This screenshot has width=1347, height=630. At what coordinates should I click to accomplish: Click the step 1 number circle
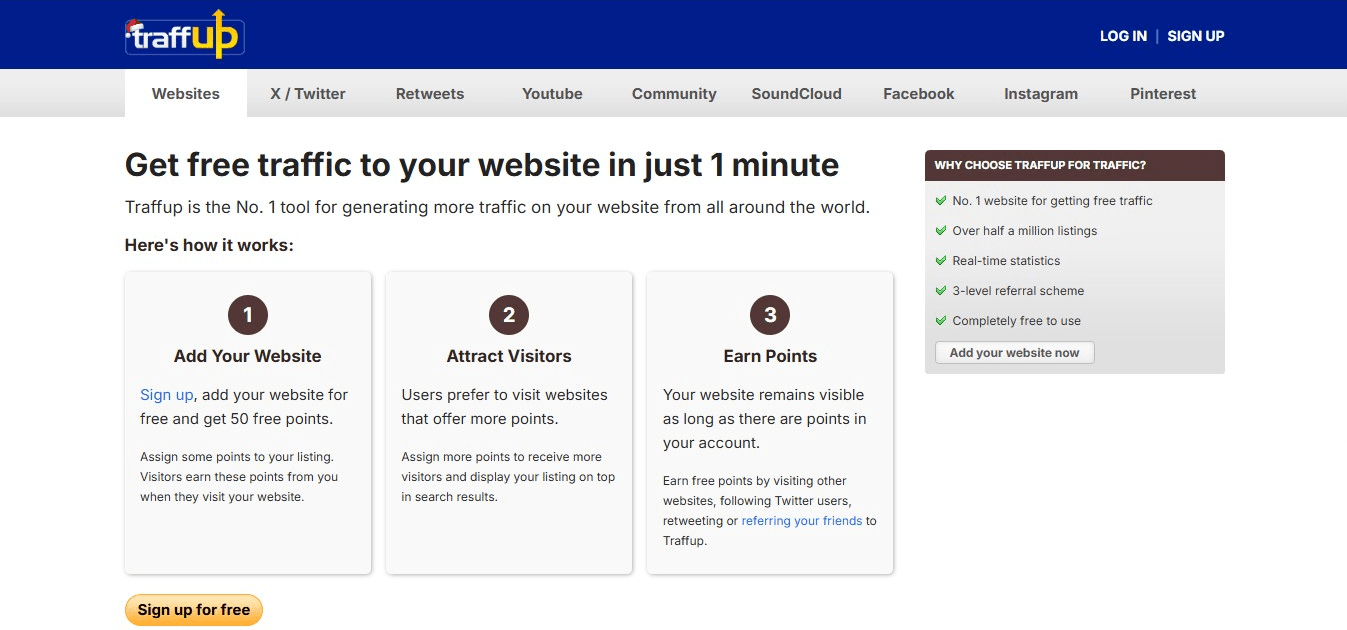[x=248, y=316]
